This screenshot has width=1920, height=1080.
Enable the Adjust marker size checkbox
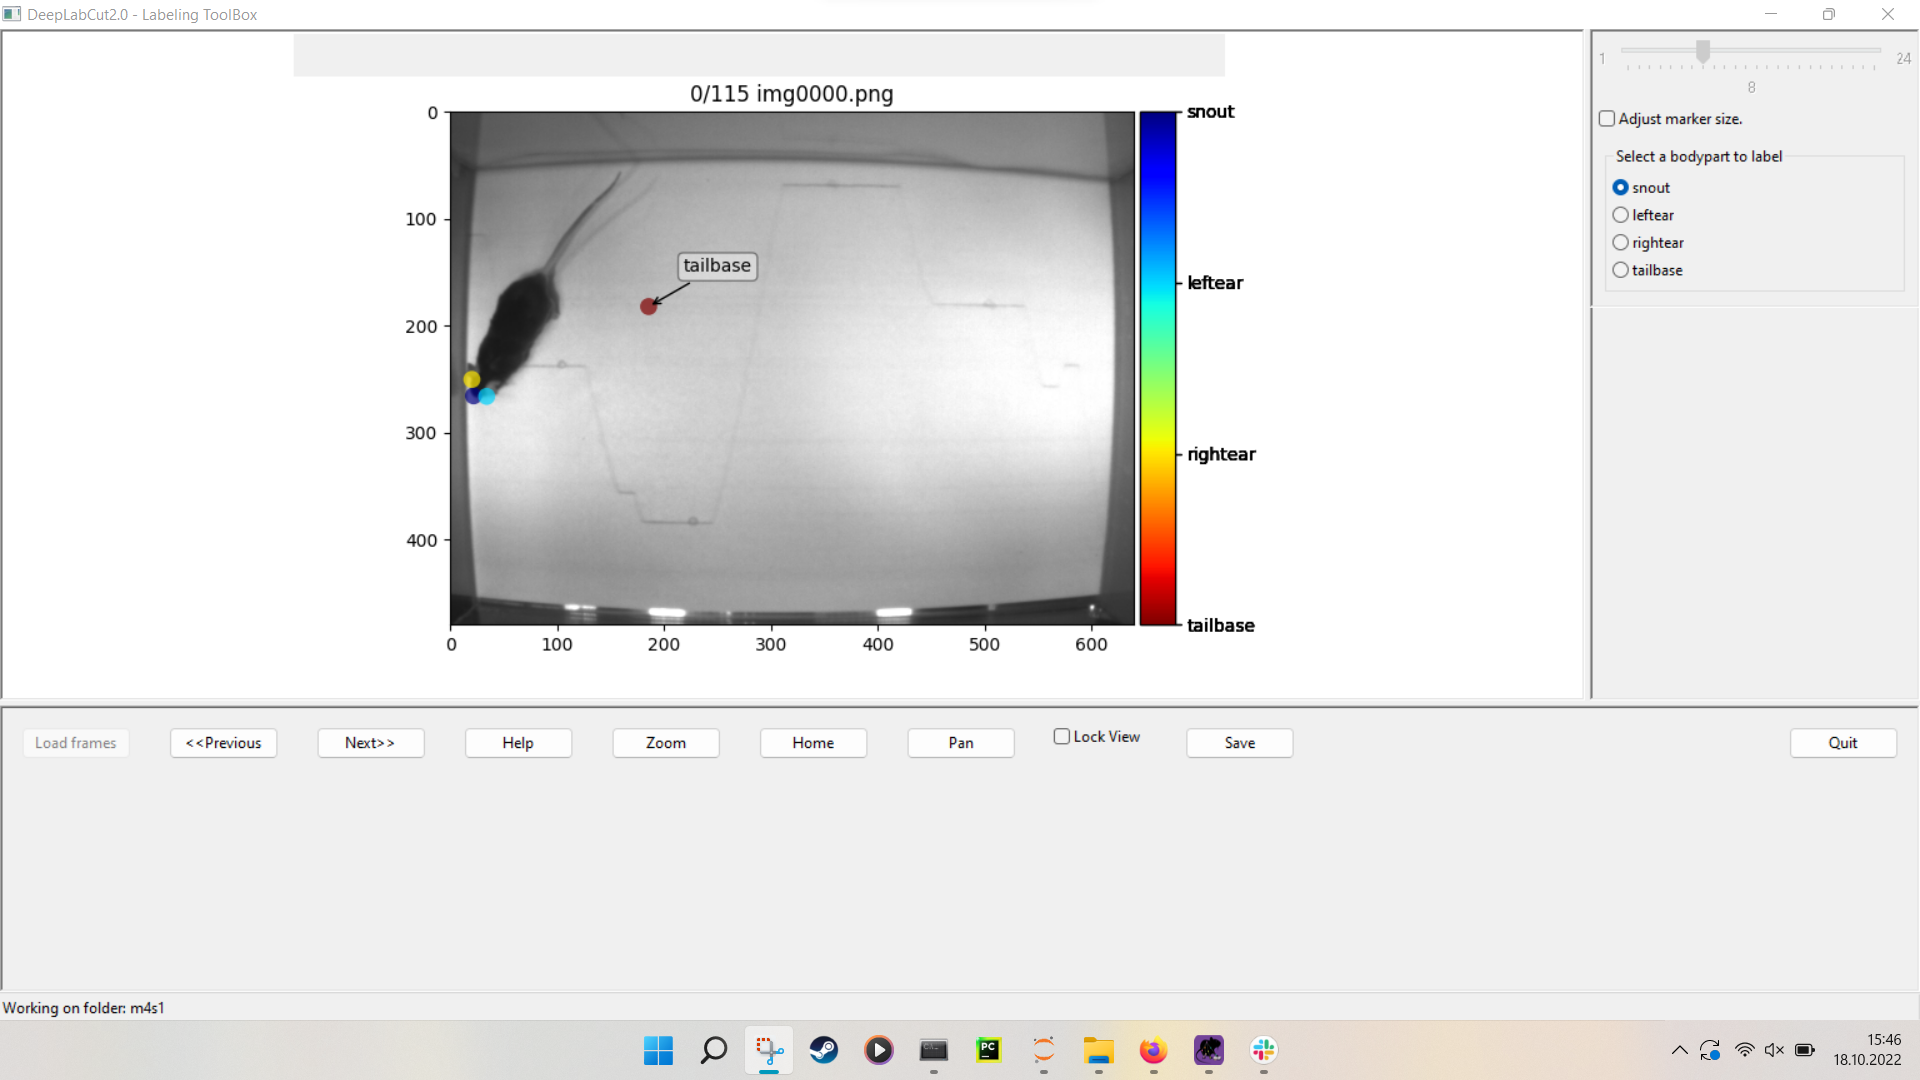(x=1607, y=118)
